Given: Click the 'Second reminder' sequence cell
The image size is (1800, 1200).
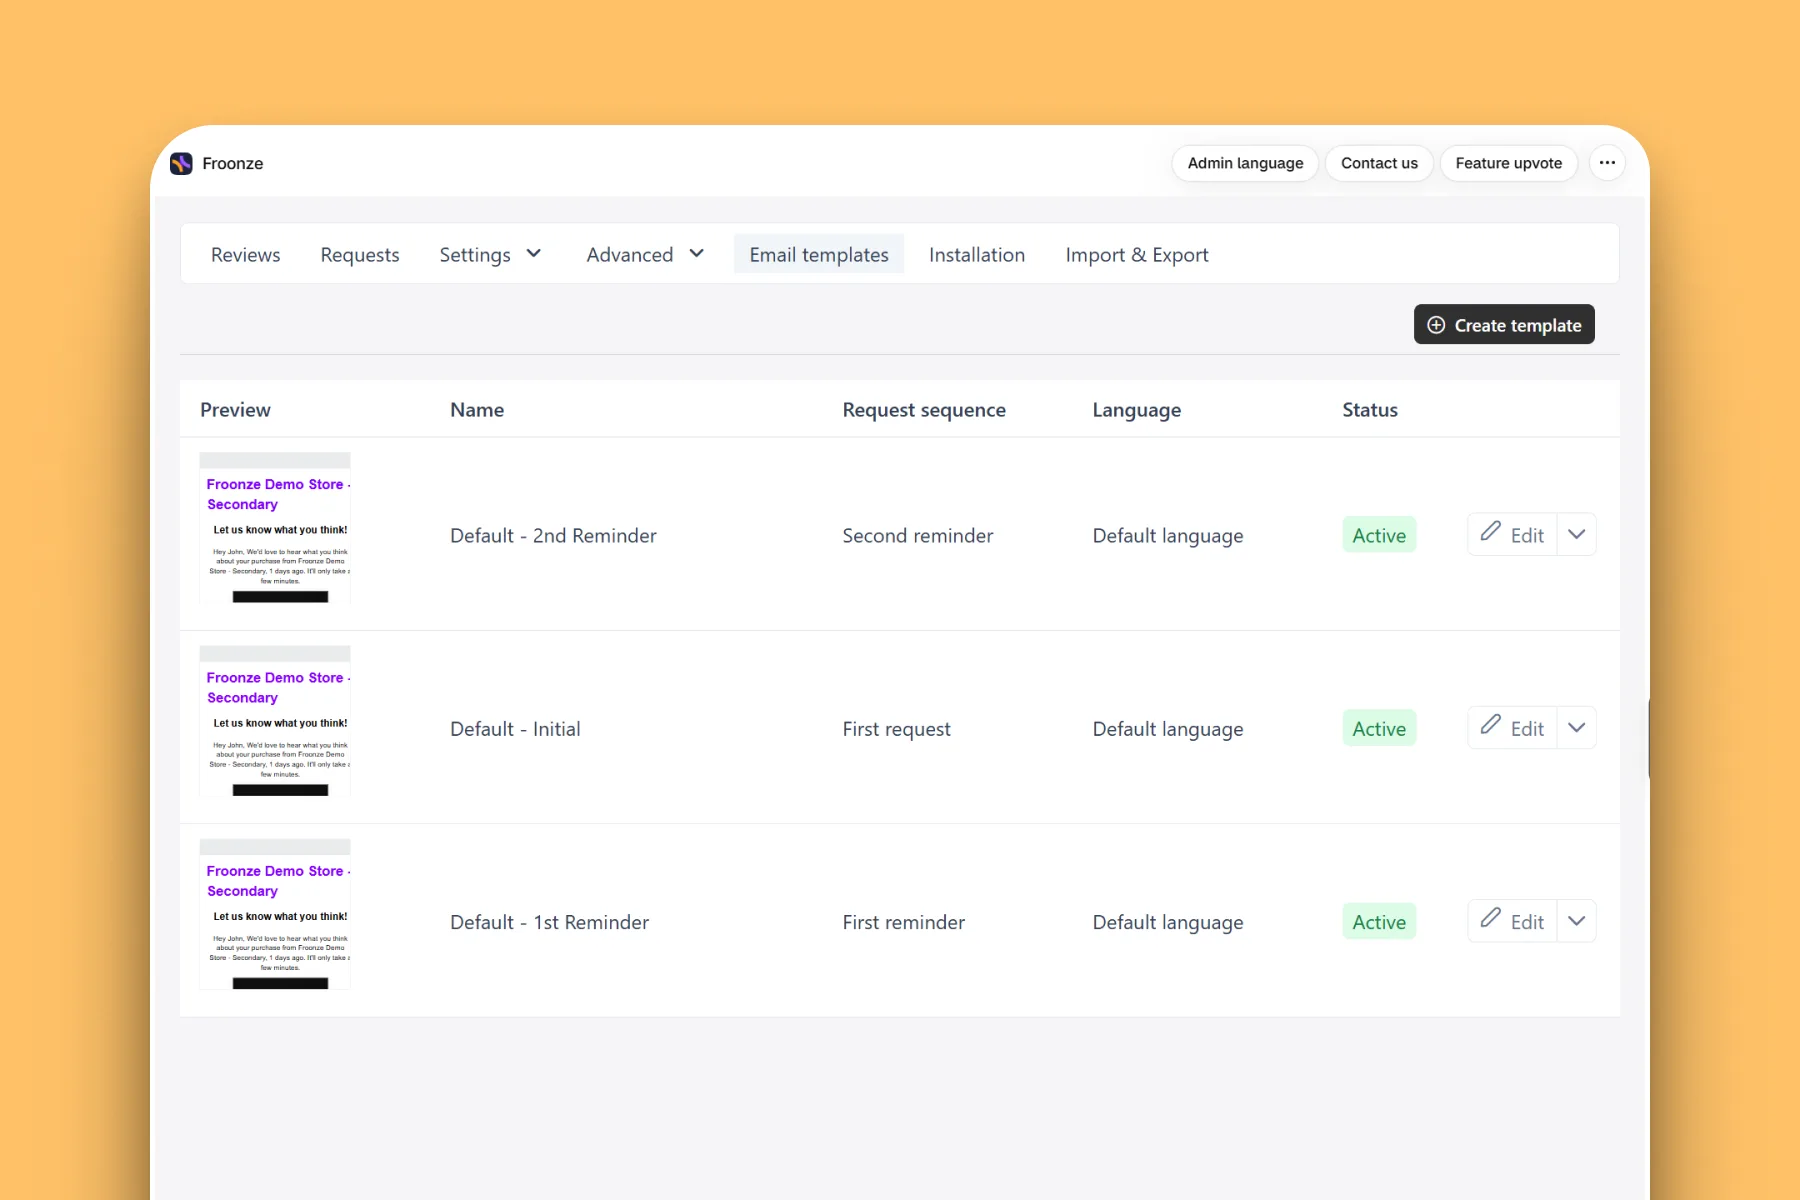Looking at the screenshot, I should tap(918, 535).
